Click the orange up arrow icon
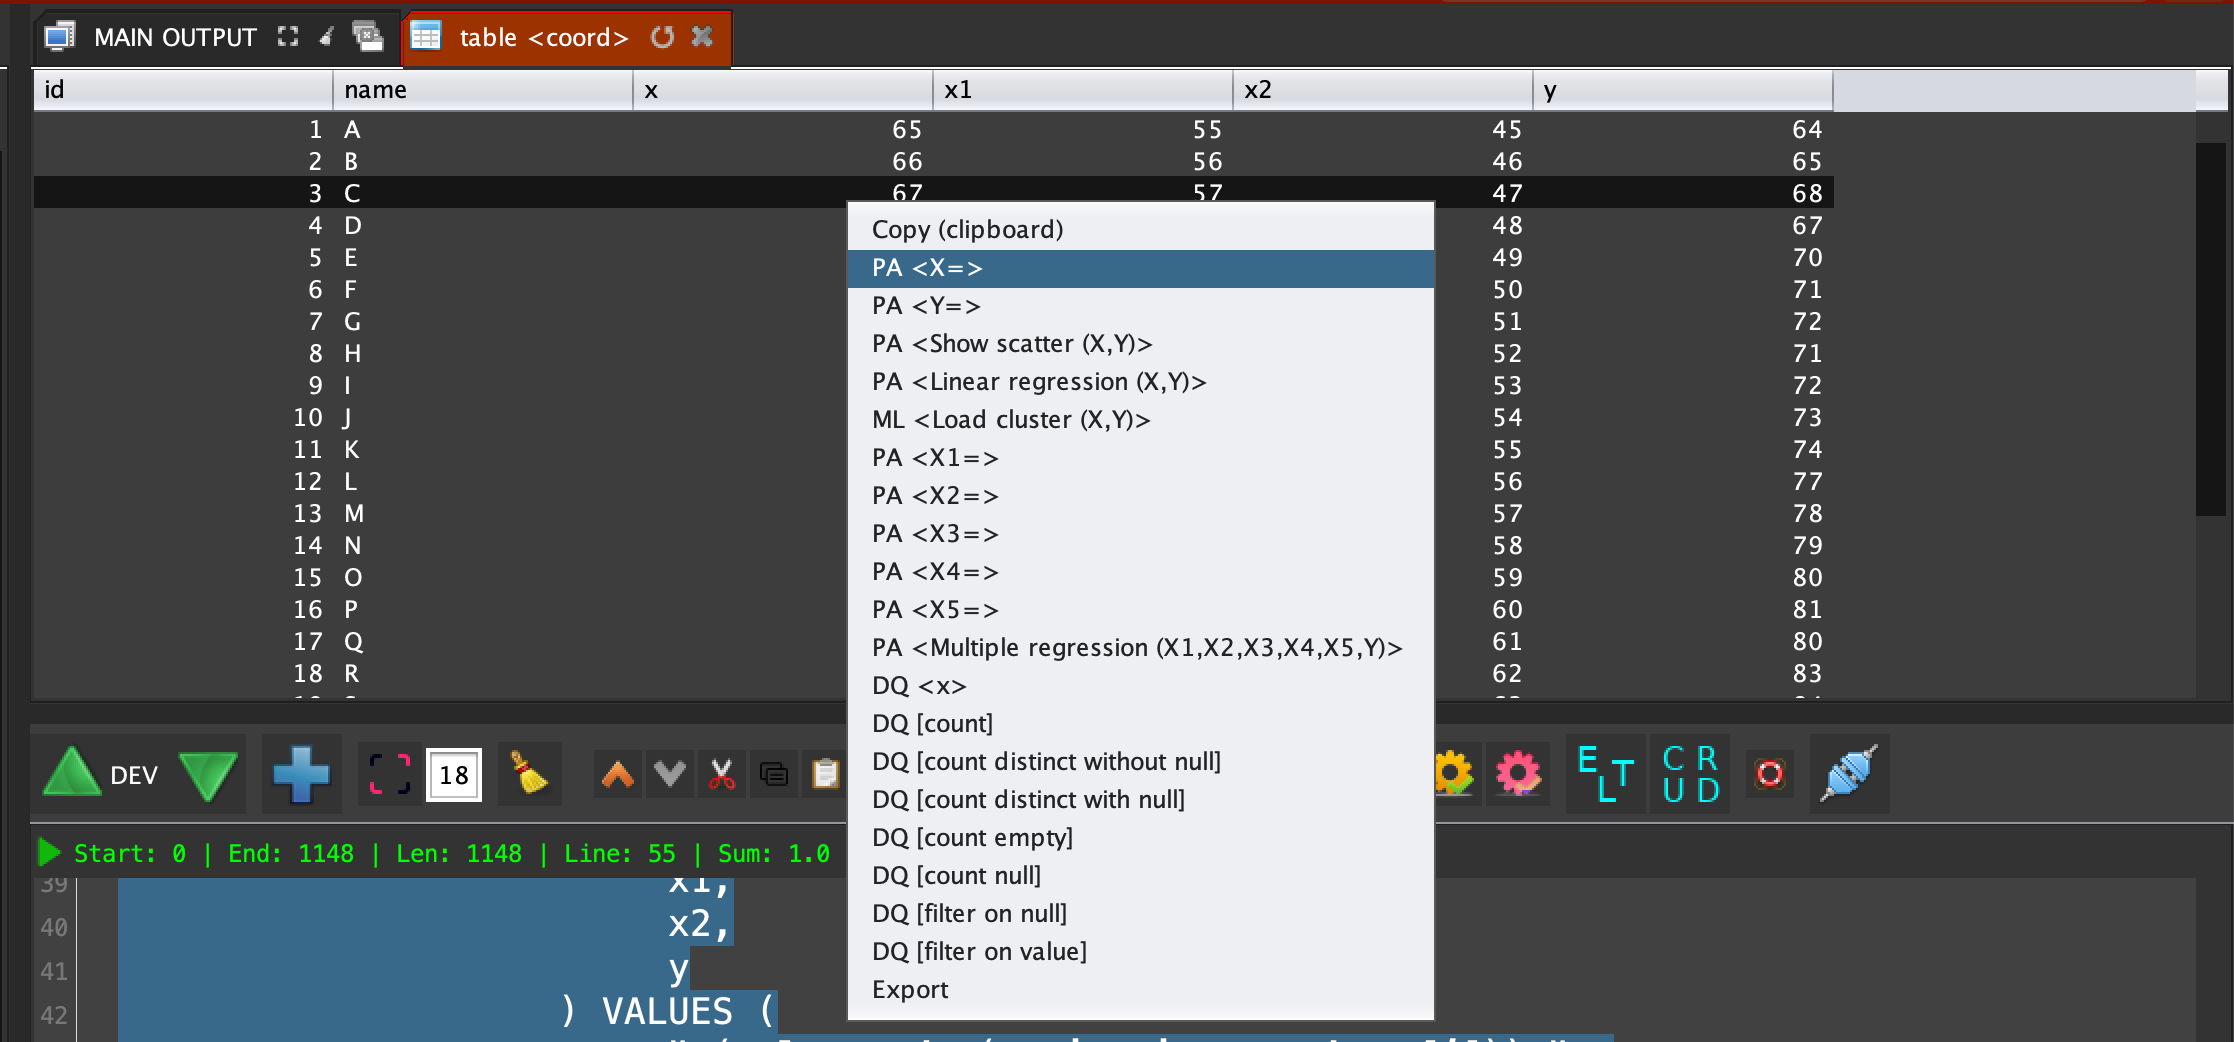Image resolution: width=2234 pixels, height=1042 pixels. coord(618,774)
